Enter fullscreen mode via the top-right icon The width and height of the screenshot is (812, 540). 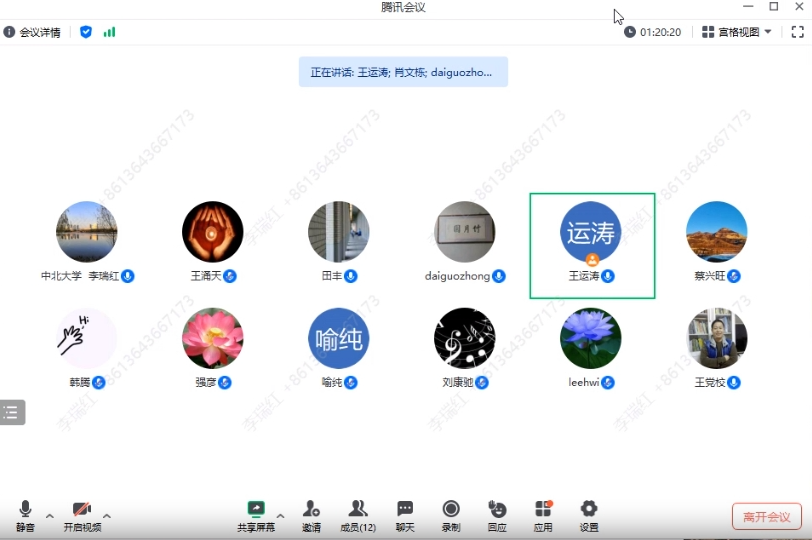point(797,32)
